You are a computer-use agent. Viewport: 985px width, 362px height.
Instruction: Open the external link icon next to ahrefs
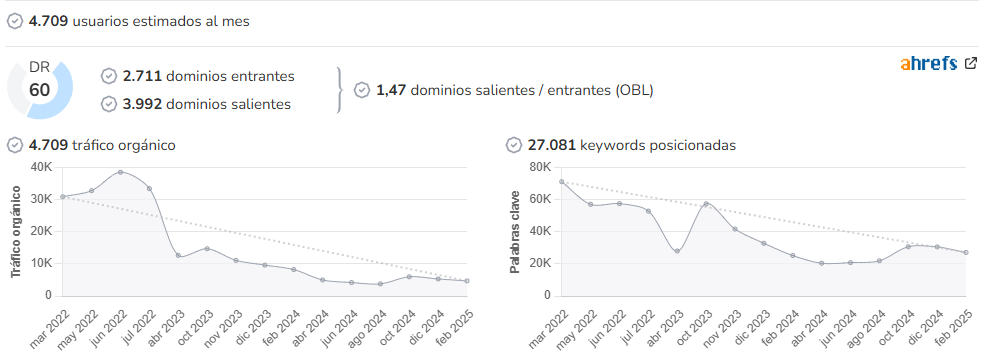click(971, 63)
